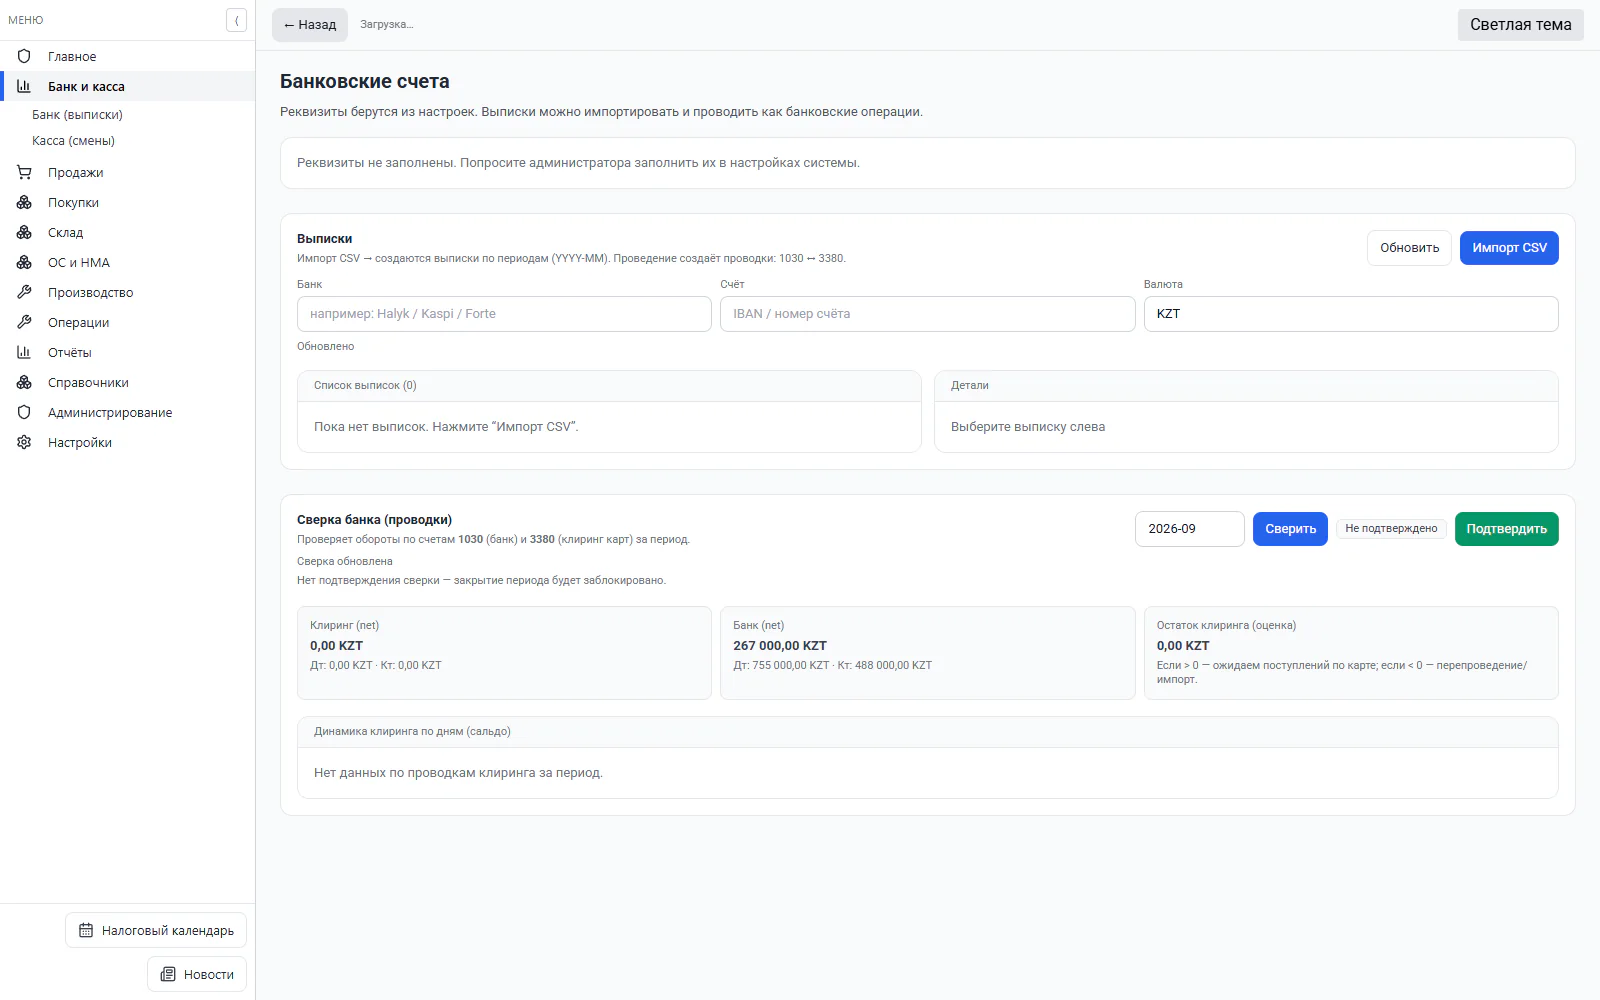Click the Валюта field showing KZT
The image size is (1600, 1000).
pyautogui.click(x=1351, y=314)
